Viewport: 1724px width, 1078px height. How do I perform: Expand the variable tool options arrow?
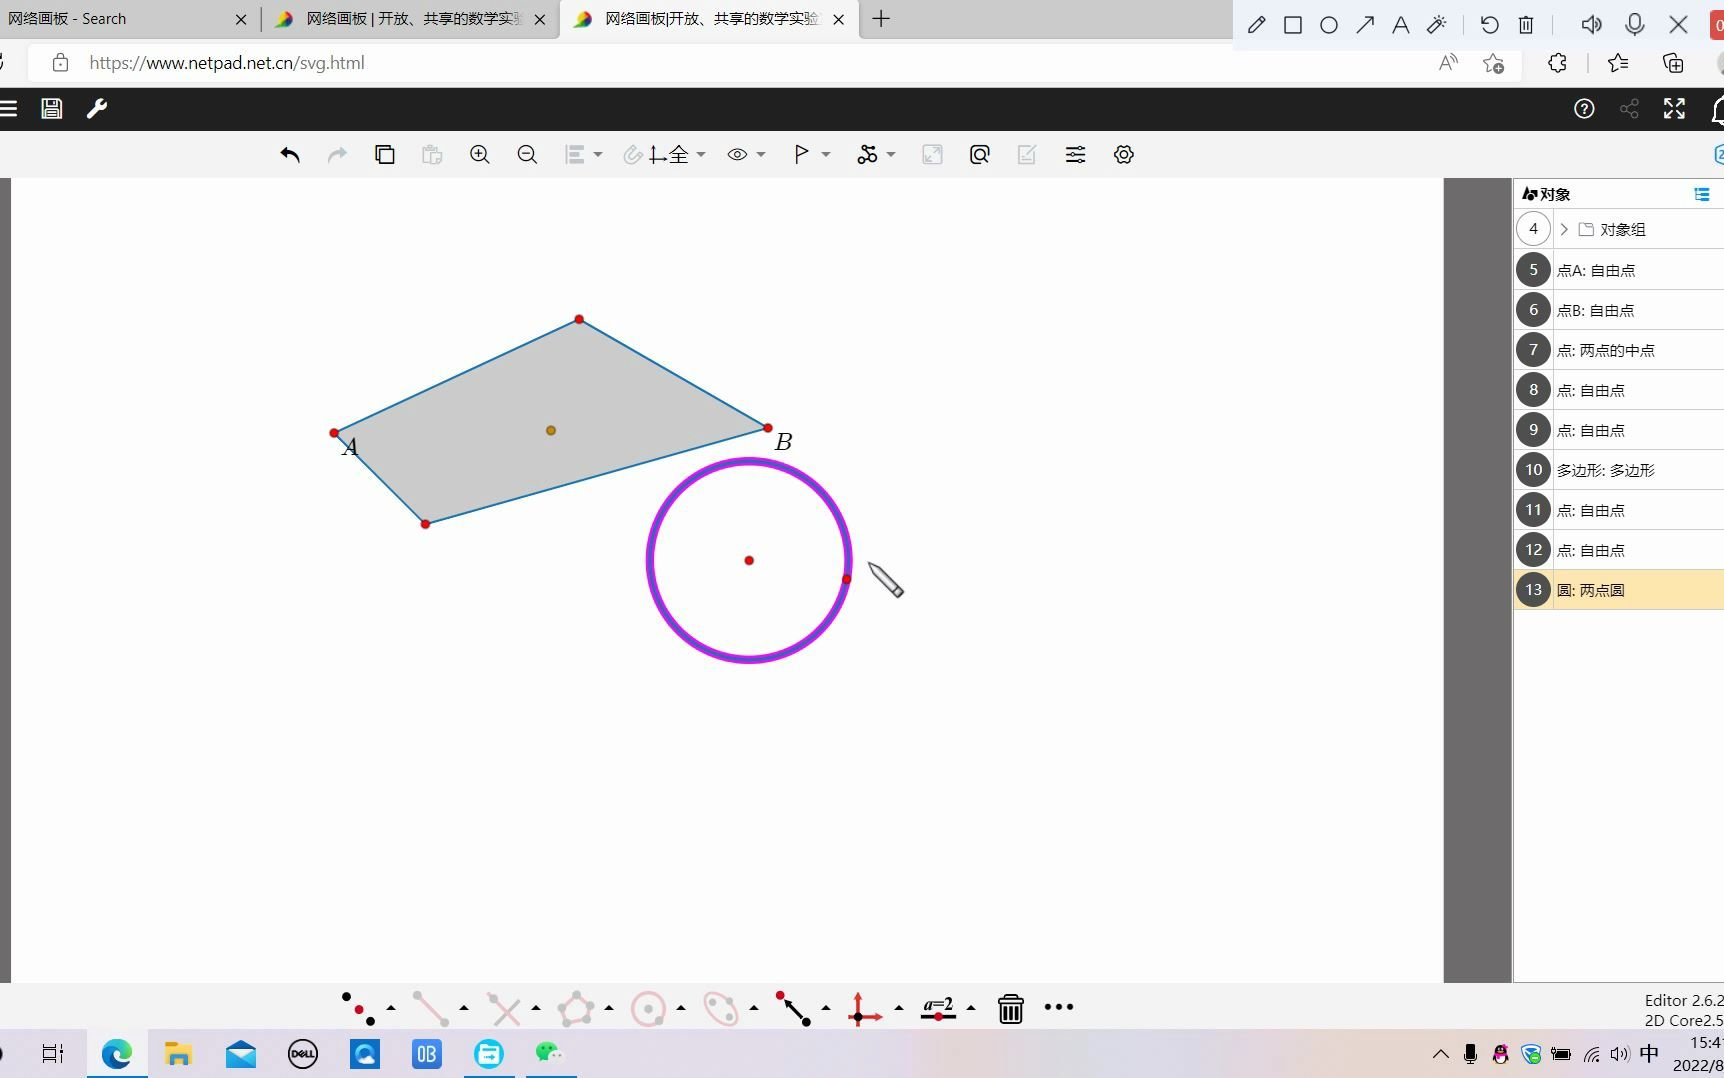pyautogui.click(x=971, y=1008)
